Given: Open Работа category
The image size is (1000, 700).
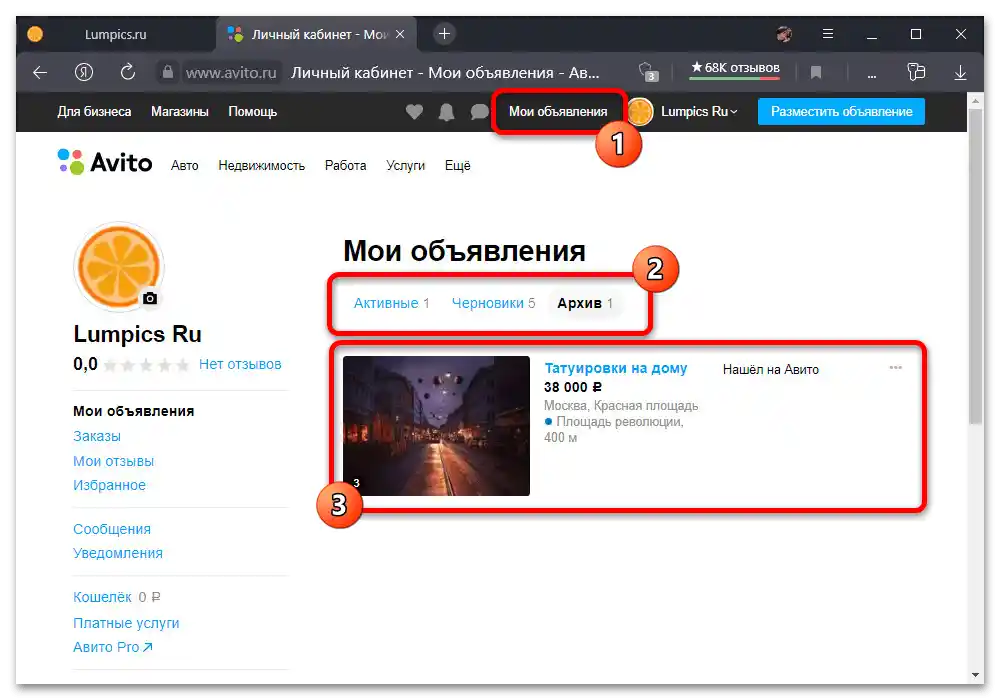Looking at the screenshot, I should pyautogui.click(x=346, y=166).
